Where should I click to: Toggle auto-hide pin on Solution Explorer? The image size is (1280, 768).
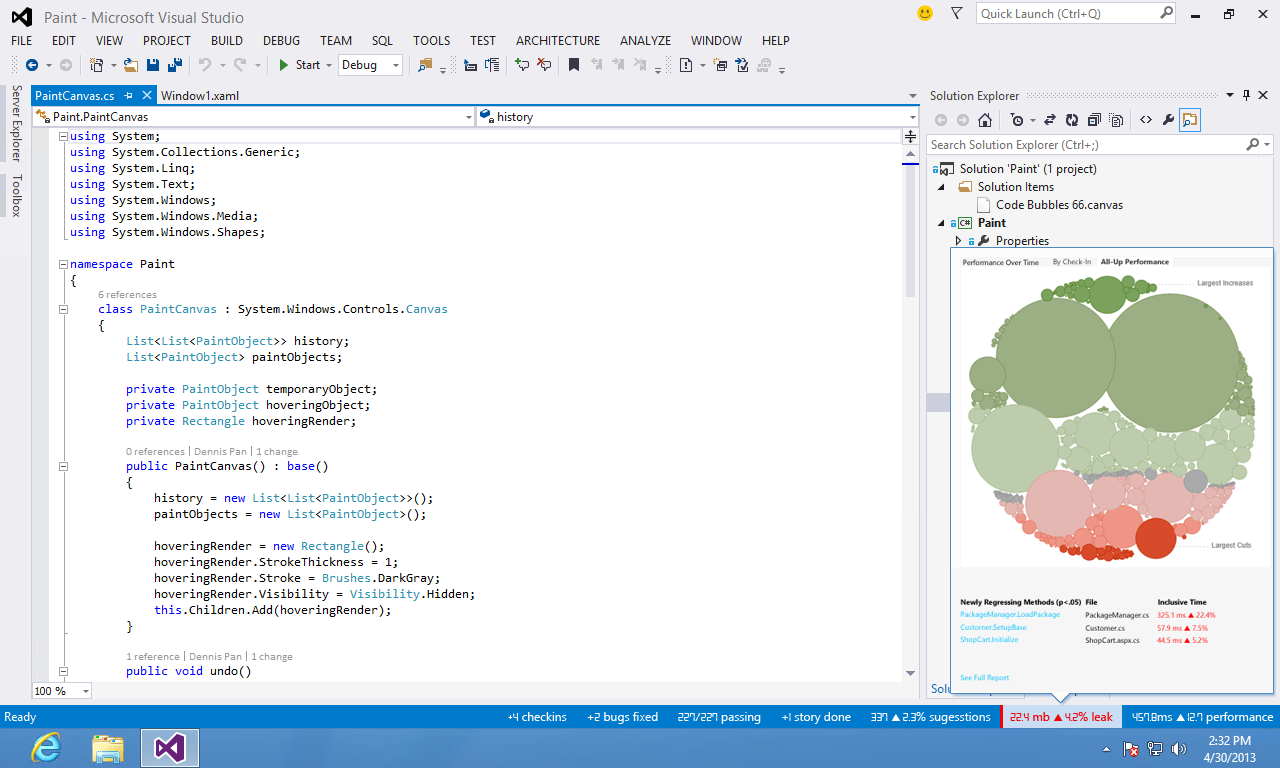click(1246, 95)
